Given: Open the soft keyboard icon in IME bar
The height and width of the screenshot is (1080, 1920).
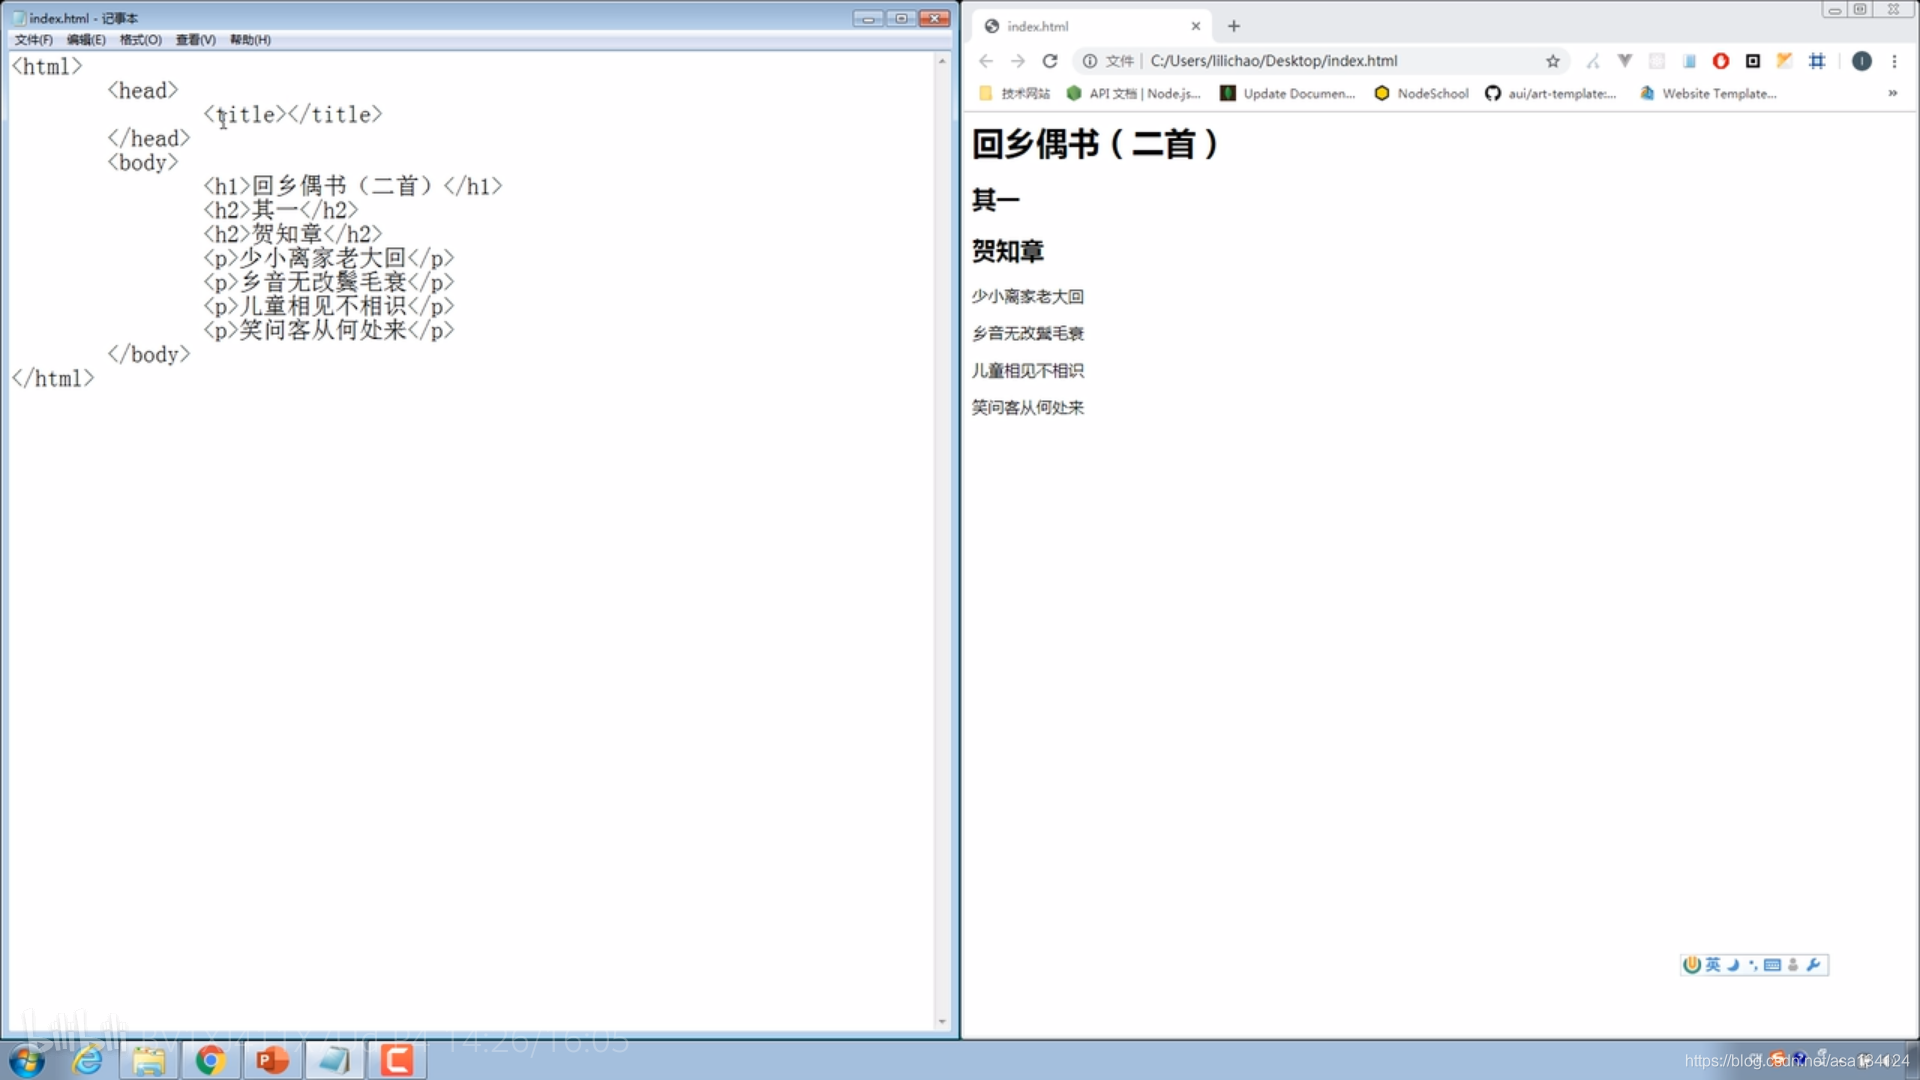Looking at the screenshot, I should (1772, 964).
